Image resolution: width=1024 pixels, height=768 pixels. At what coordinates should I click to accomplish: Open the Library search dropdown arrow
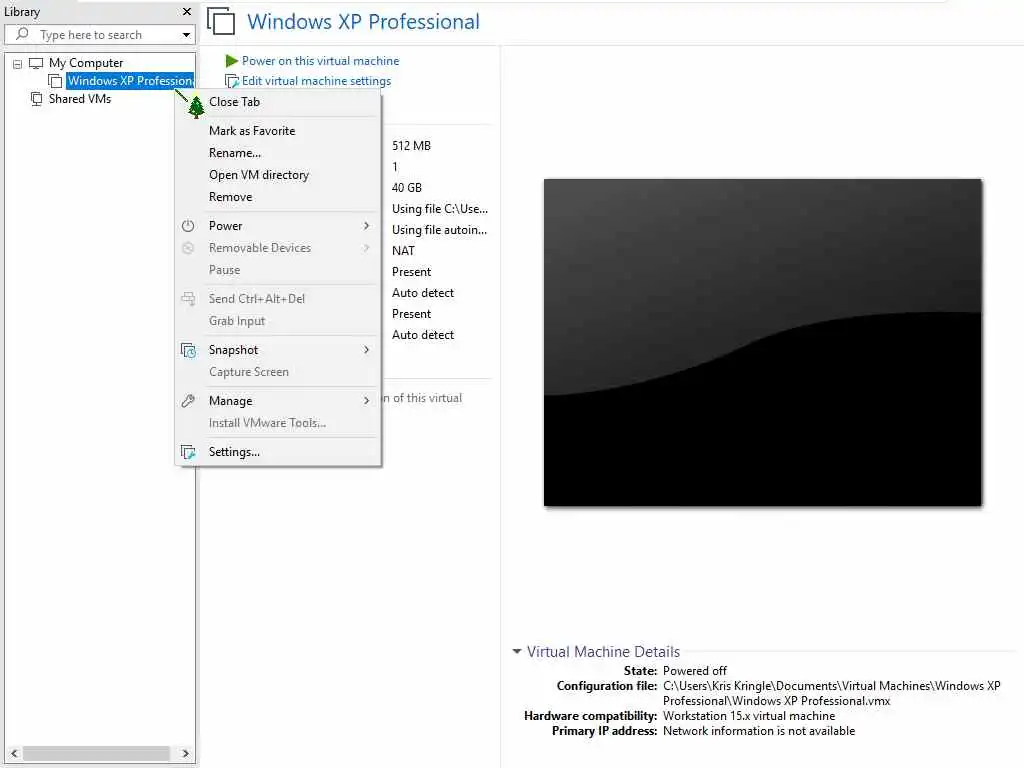click(186, 35)
